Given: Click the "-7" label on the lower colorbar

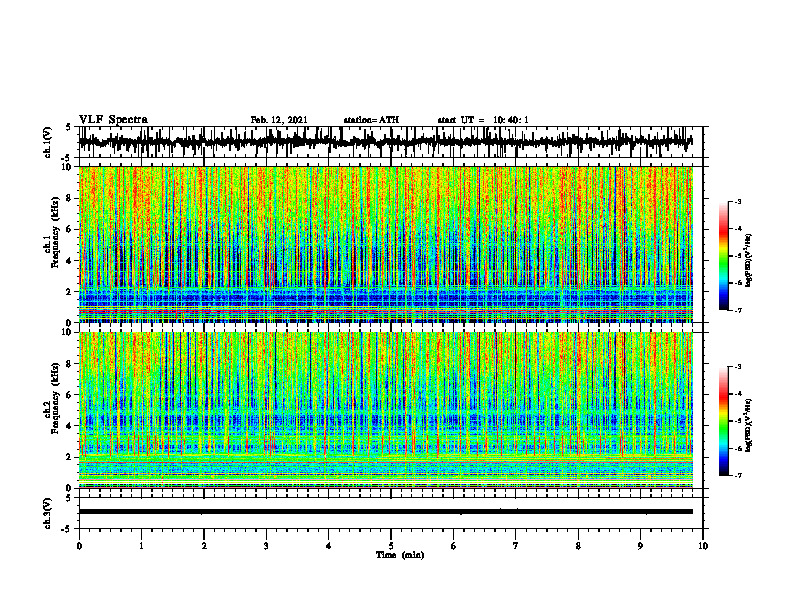Looking at the screenshot, I should click(x=737, y=476).
